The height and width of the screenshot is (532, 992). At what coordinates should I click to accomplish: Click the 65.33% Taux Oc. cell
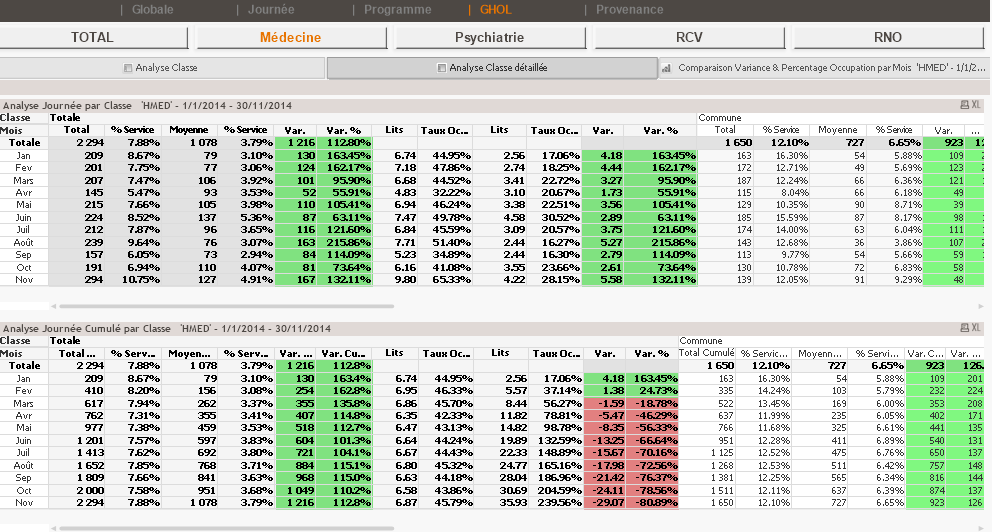click(x=444, y=280)
